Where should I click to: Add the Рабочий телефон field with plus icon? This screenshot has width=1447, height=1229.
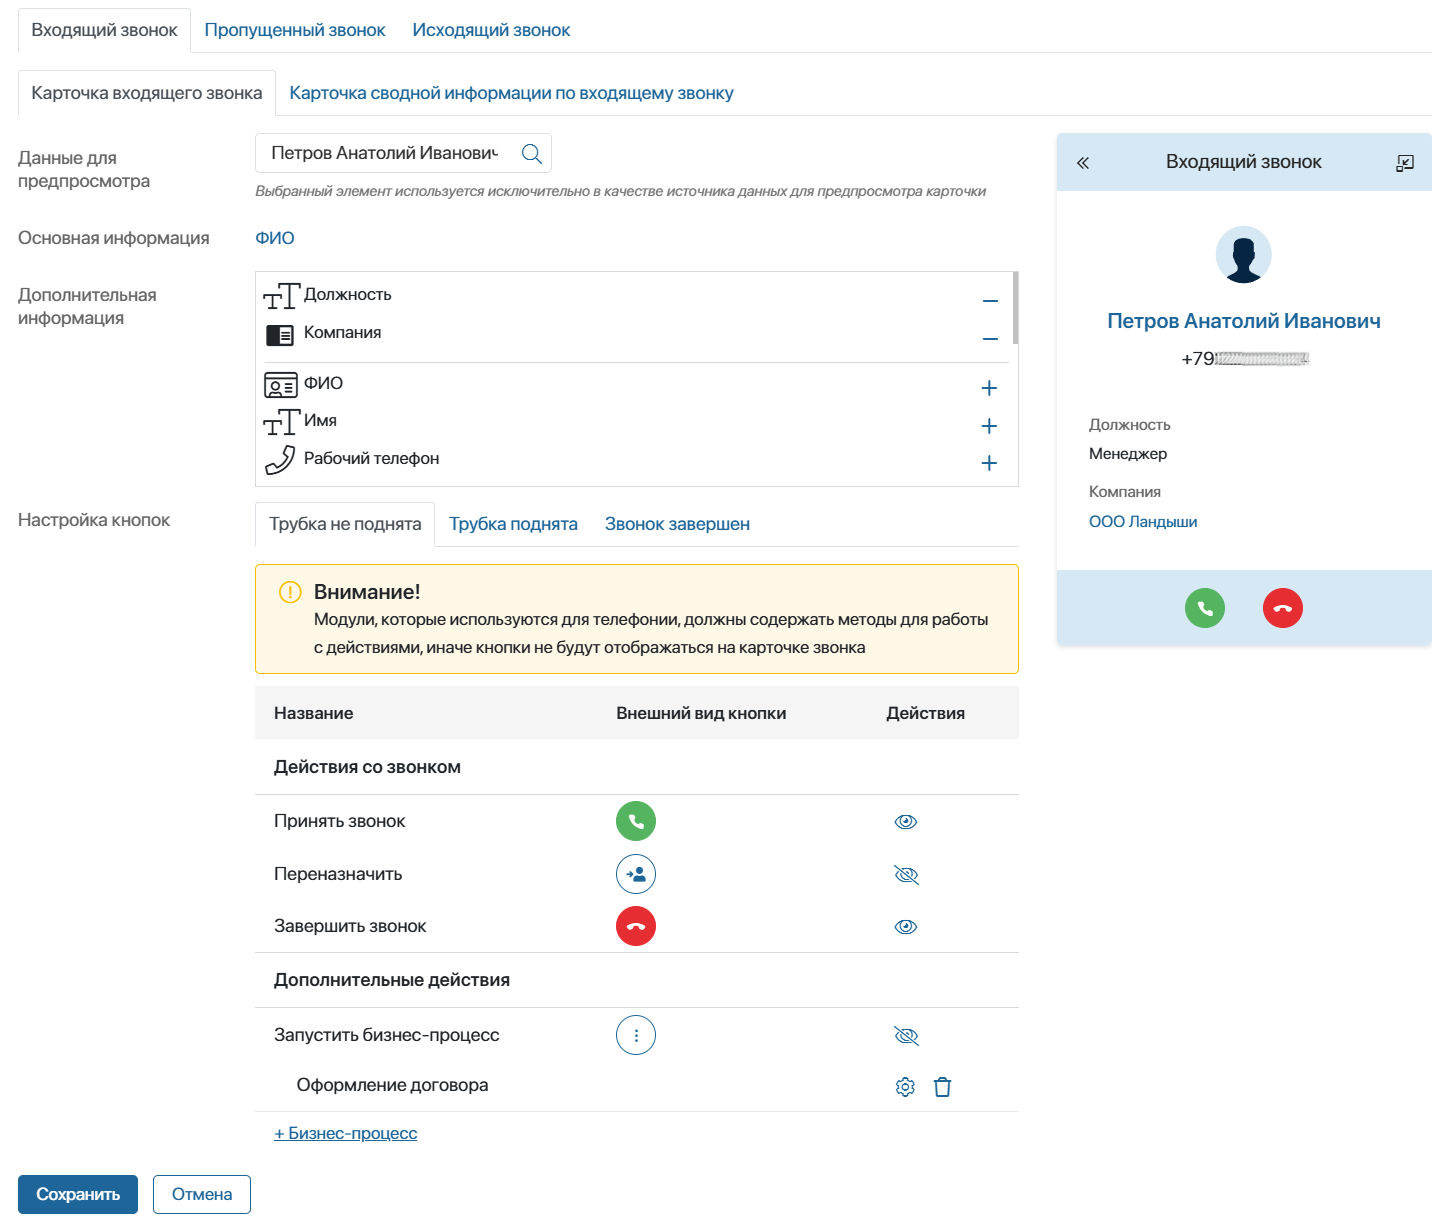click(x=989, y=463)
